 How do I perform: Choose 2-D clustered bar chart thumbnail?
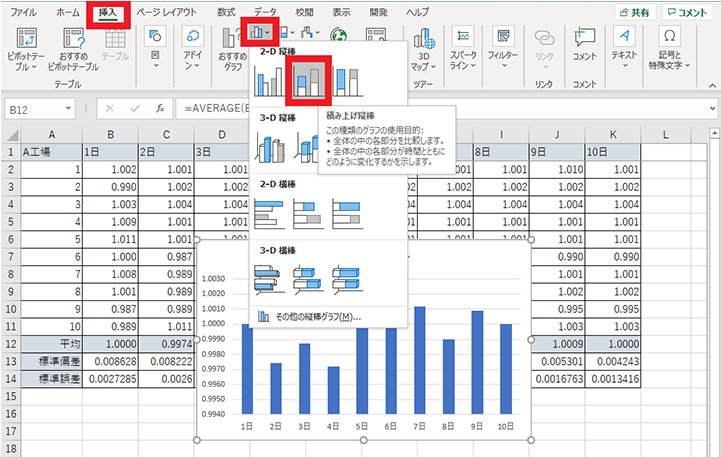click(269, 214)
